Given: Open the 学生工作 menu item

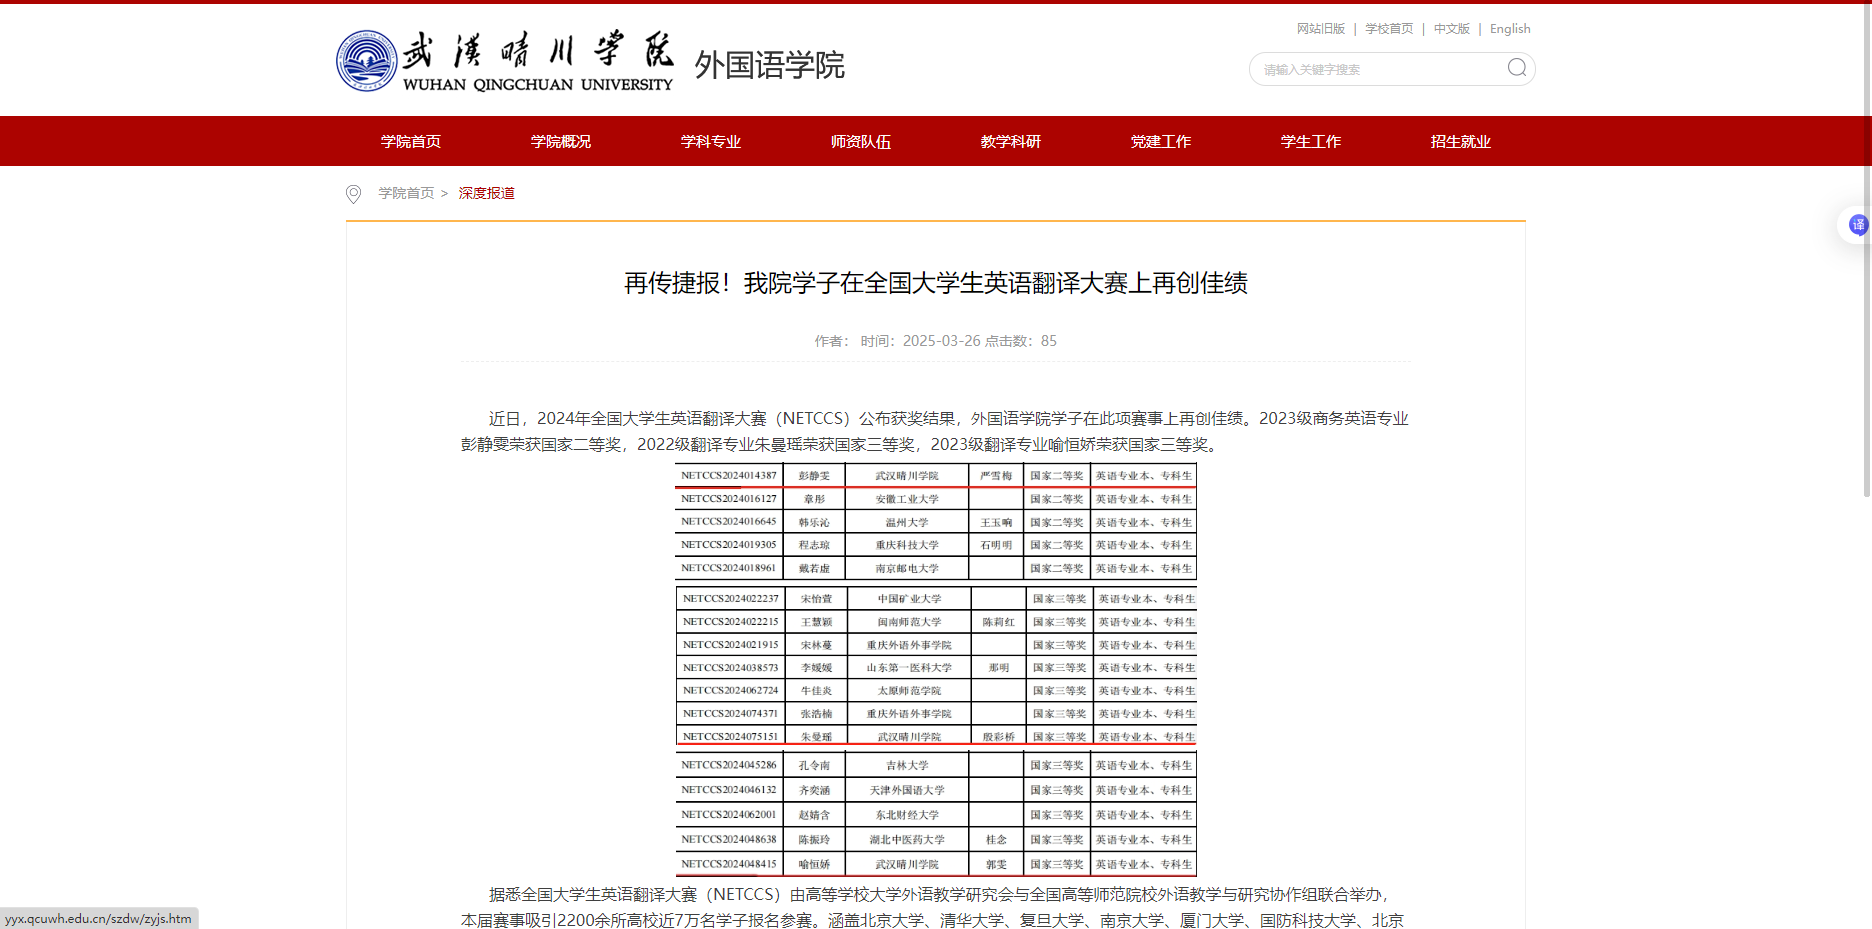Looking at the screenshot, I should click(x=1311, y=142).
